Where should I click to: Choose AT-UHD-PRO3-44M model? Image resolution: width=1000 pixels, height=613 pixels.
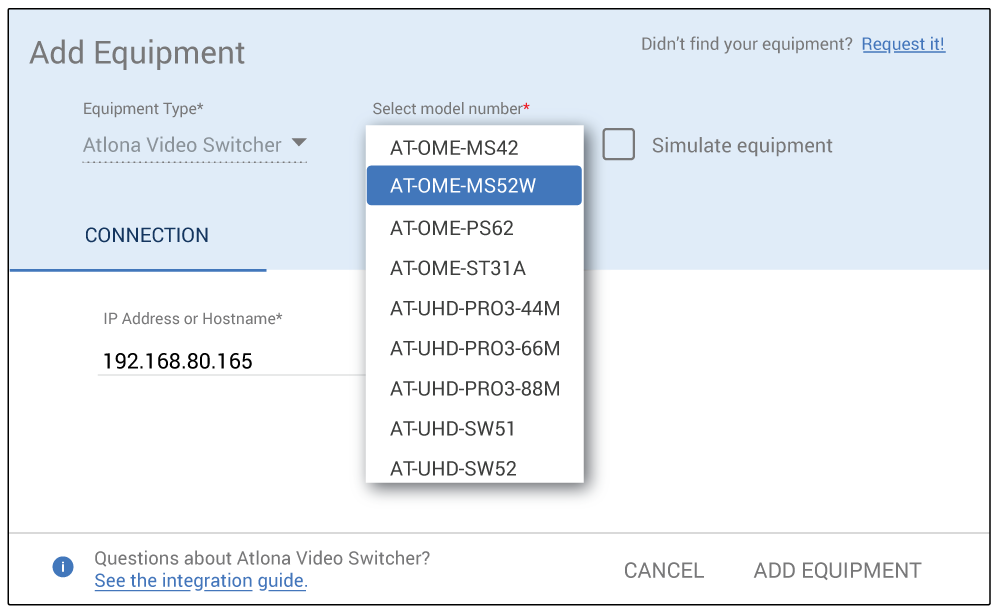coord(475,308)
